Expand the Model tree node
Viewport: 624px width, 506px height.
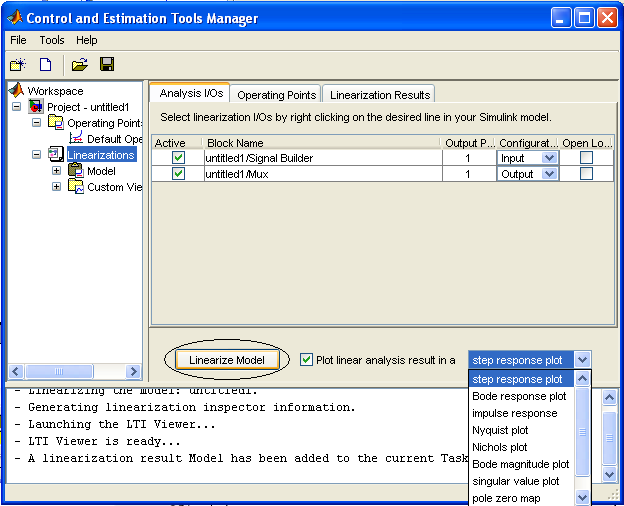pyautogui.click(x=57, y=171)
